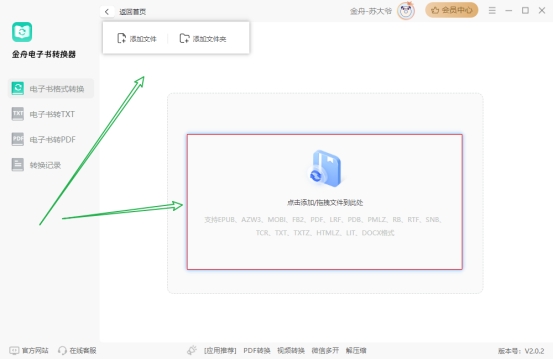Image resolution: width=553 pixels, height=360 pixels.
Task: Open 视频转换 recommended app link
Action: pyautogui.click(x=291, y=350)
